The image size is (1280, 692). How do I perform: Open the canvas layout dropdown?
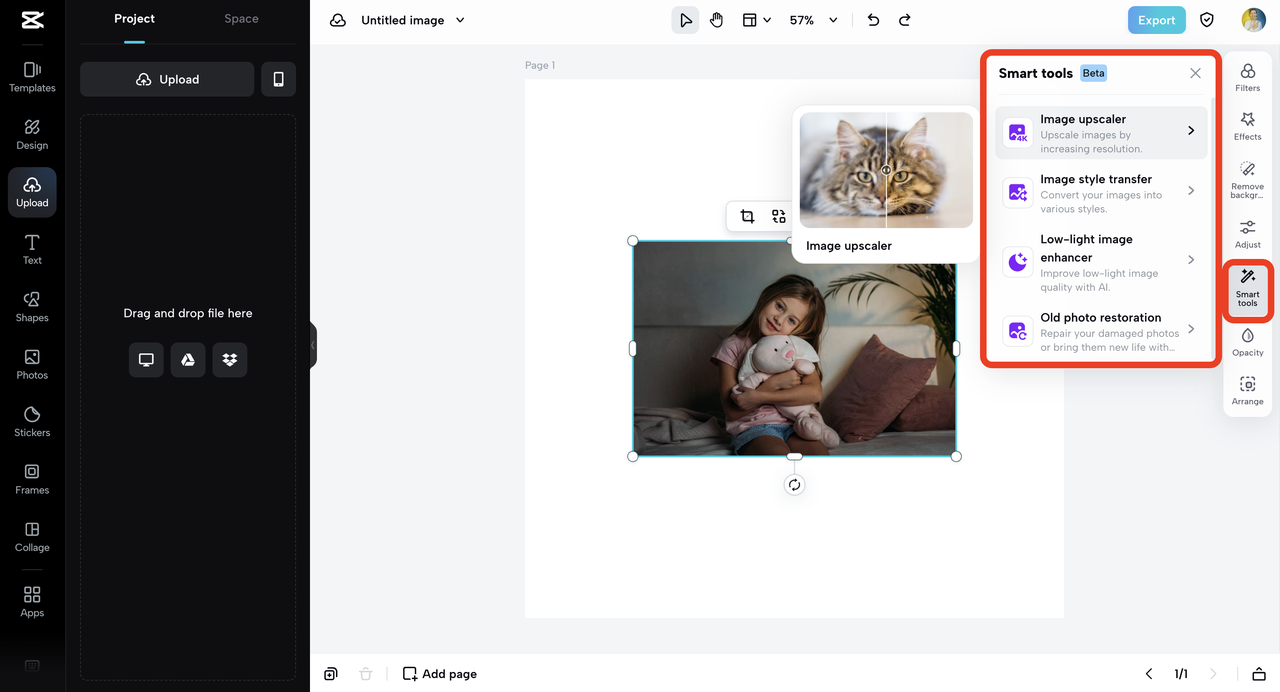[757, 20]
